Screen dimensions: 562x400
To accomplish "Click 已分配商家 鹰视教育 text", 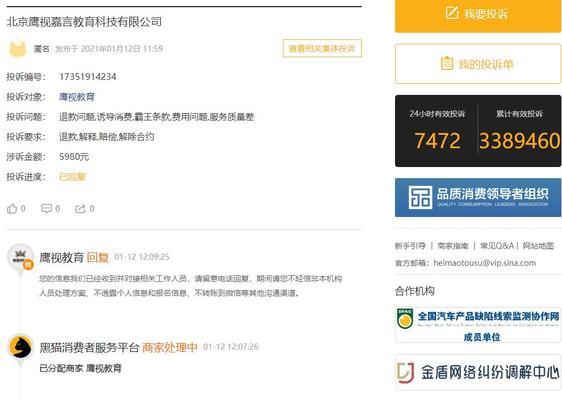I will 80,368.
